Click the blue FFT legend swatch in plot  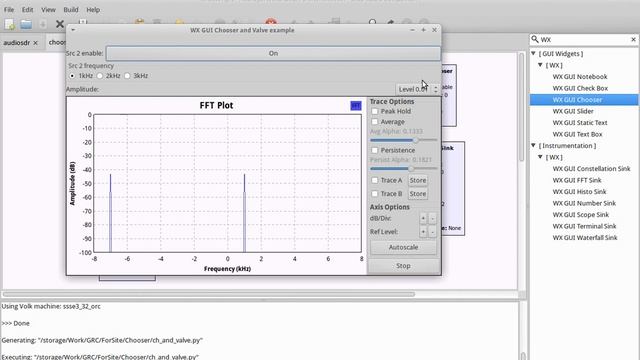coord(356,106)
